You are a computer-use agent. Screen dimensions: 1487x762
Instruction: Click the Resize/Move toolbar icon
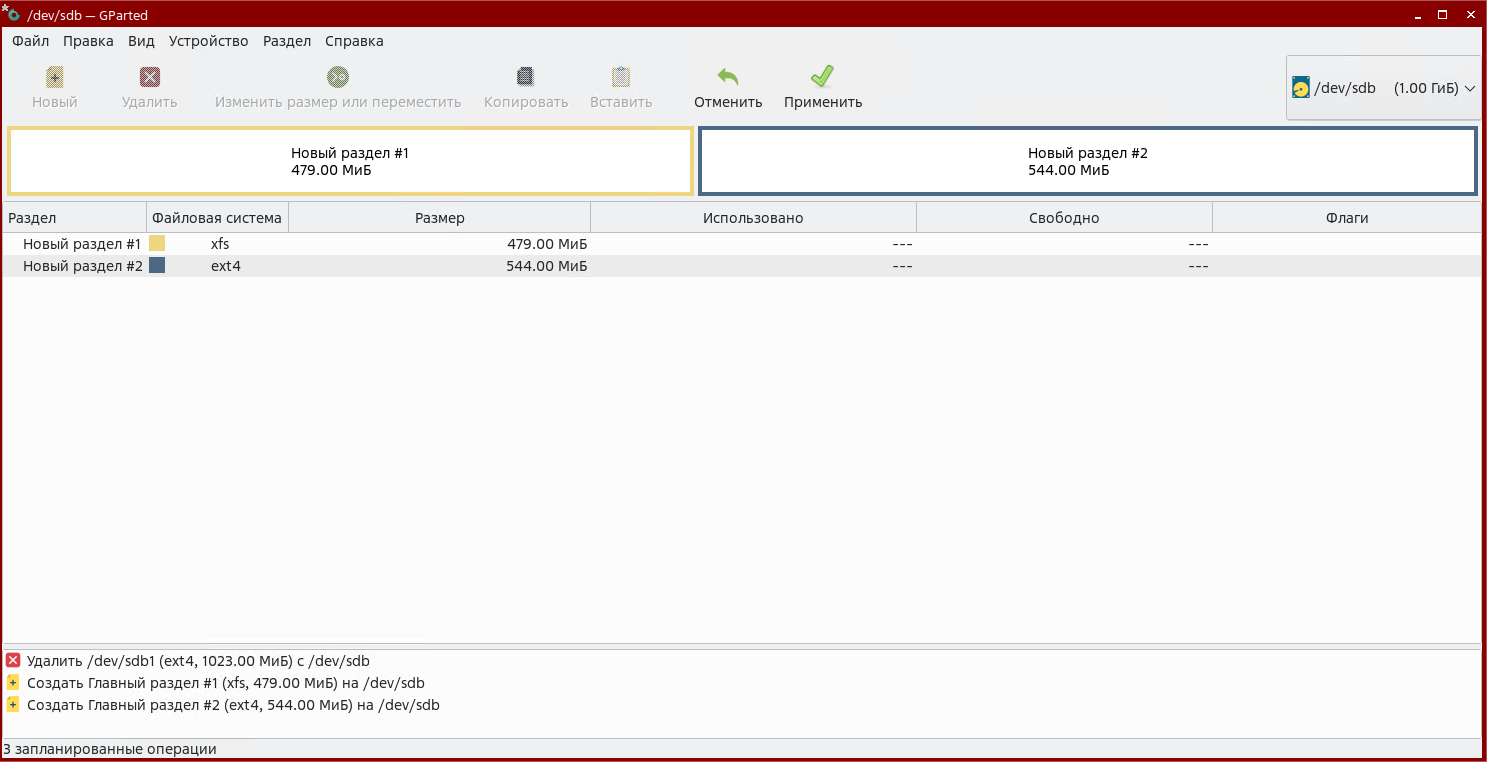[338, 77]
